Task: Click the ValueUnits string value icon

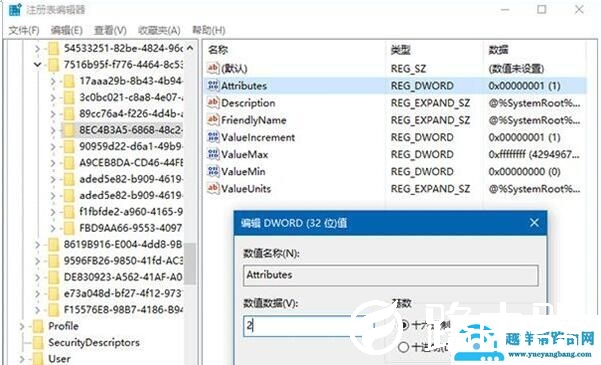Action: click(x=213, y=189)
